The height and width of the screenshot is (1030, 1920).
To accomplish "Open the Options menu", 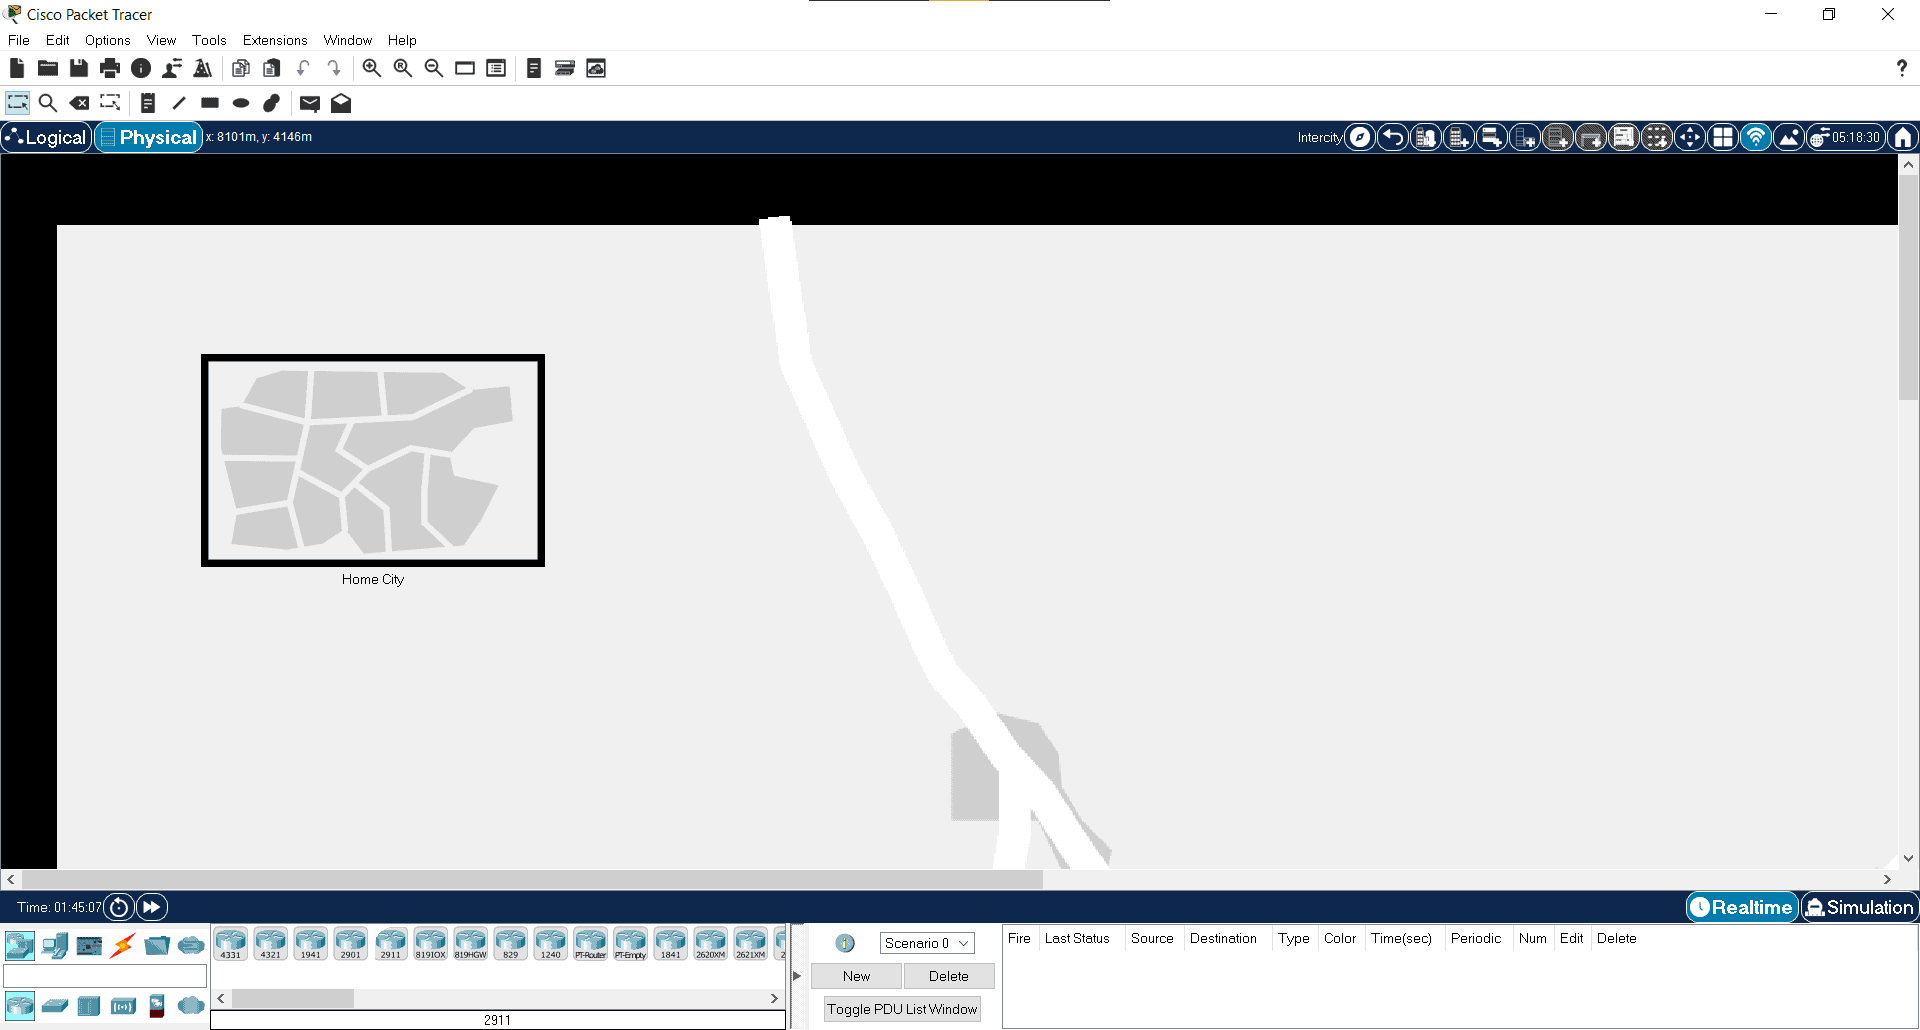I will (108, 40).
